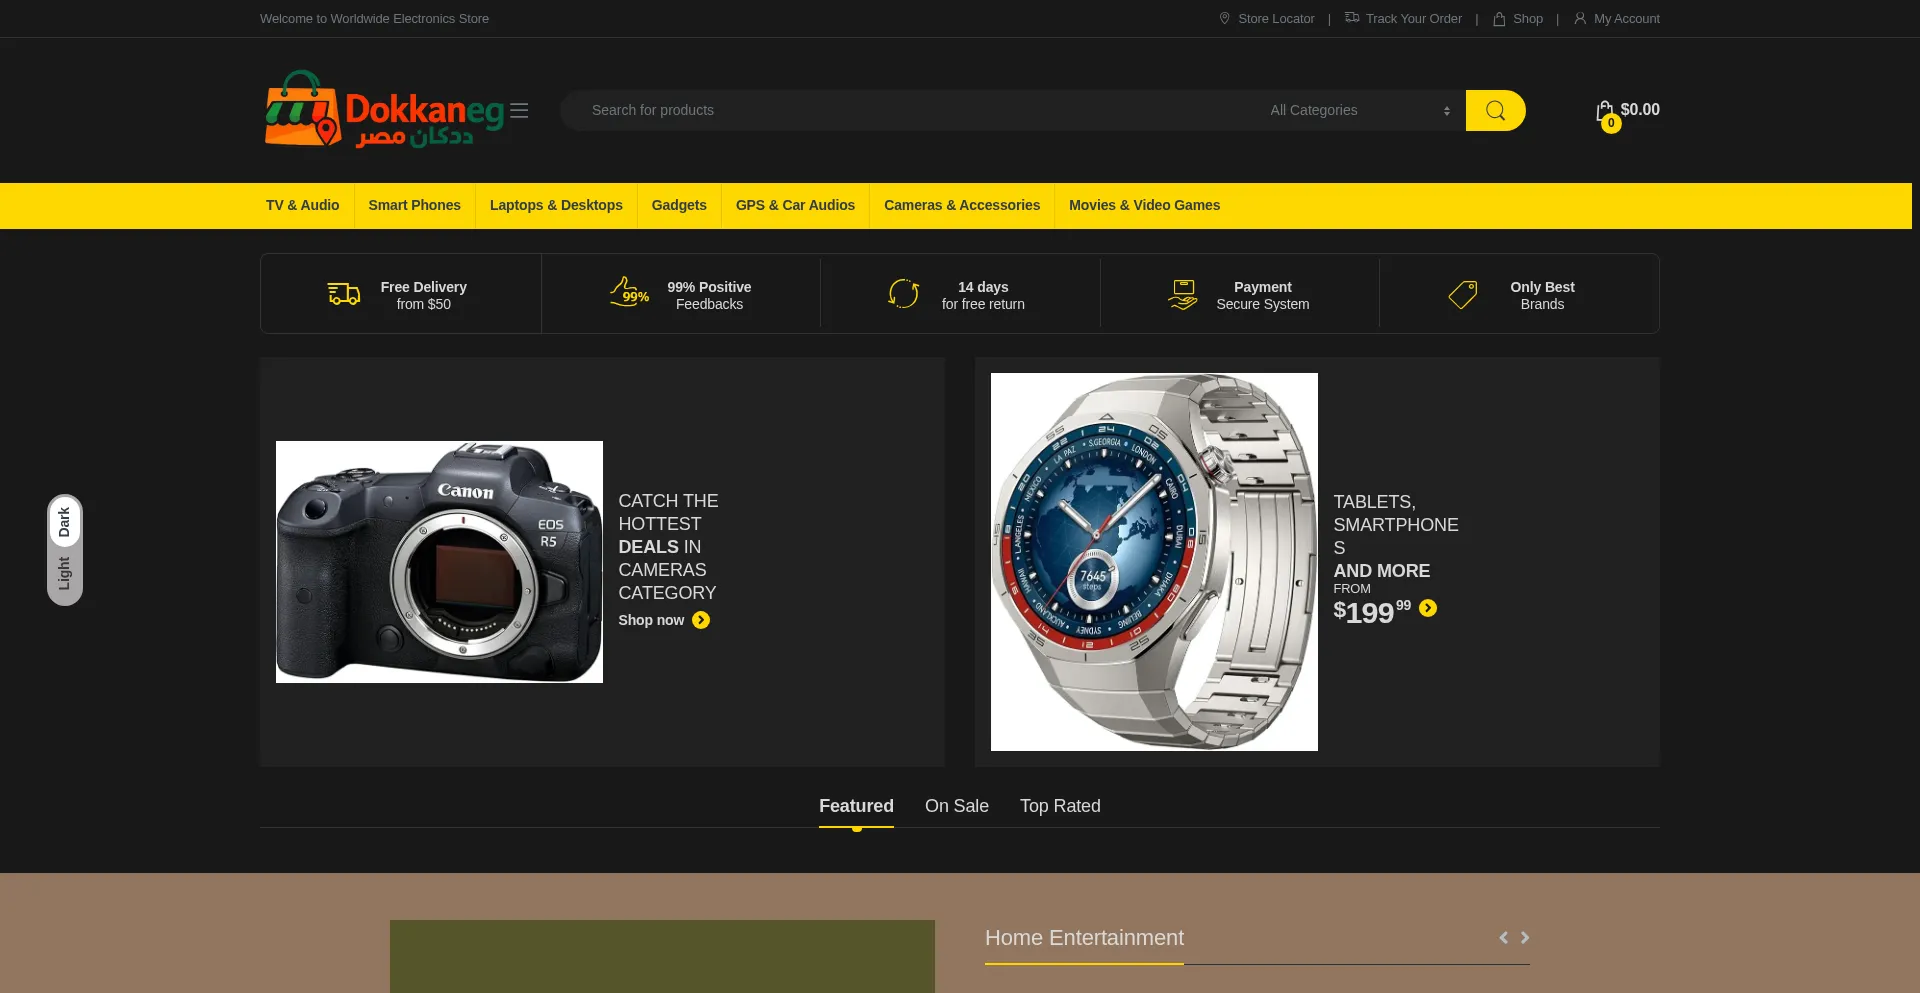Click the Shop now link
This screenshot has height=993, width=1920.
click(x=651, y=620)
